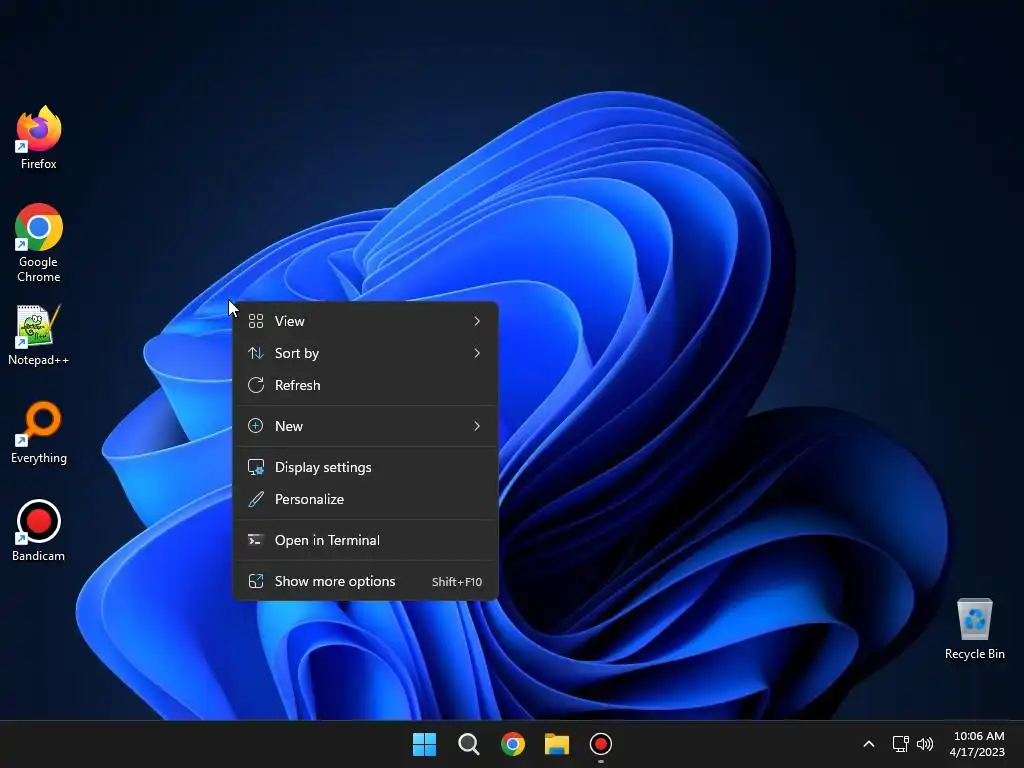Select the Notepad++ desktop shortcut
This screenshot has height=768, width=1024.
coord(39,335)
